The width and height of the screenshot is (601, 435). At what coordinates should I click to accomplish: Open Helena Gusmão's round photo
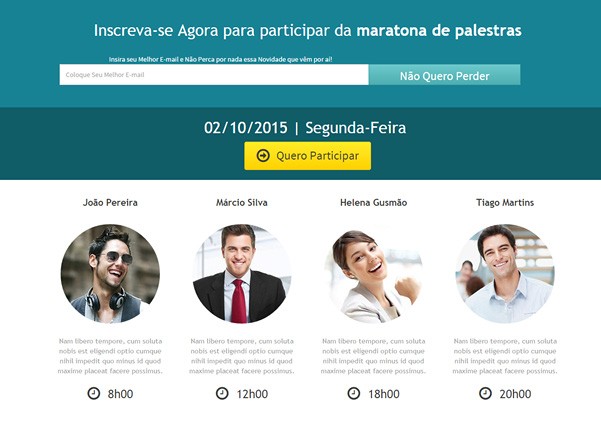pyautogui.click(x=374, y=274)
